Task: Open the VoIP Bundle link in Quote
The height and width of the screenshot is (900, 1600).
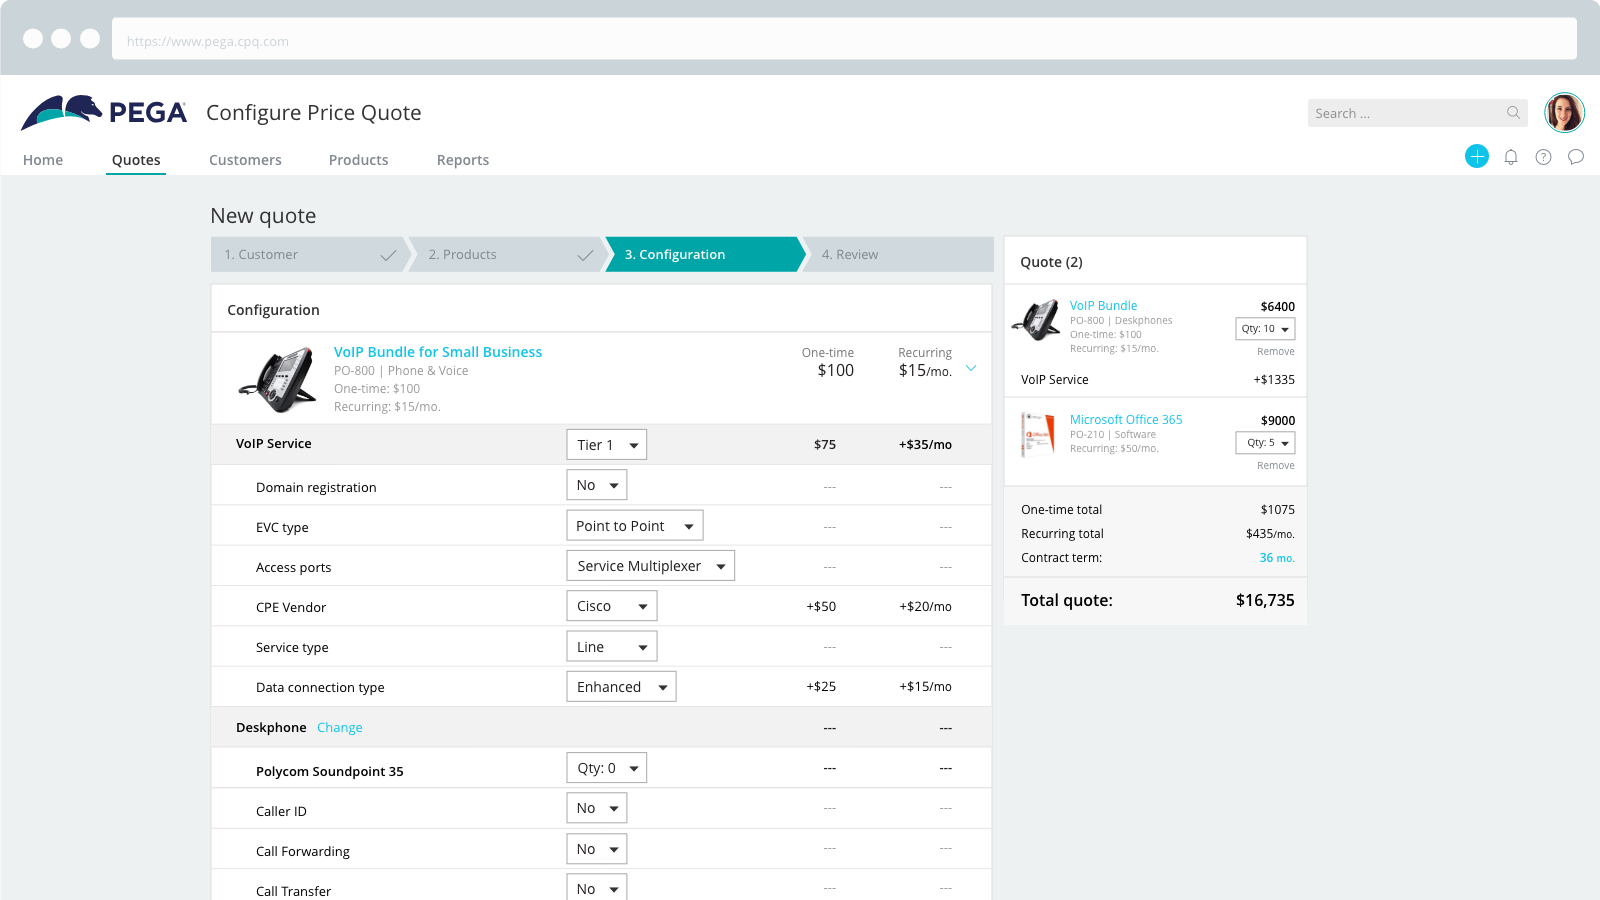Action: coord(1103,306)
